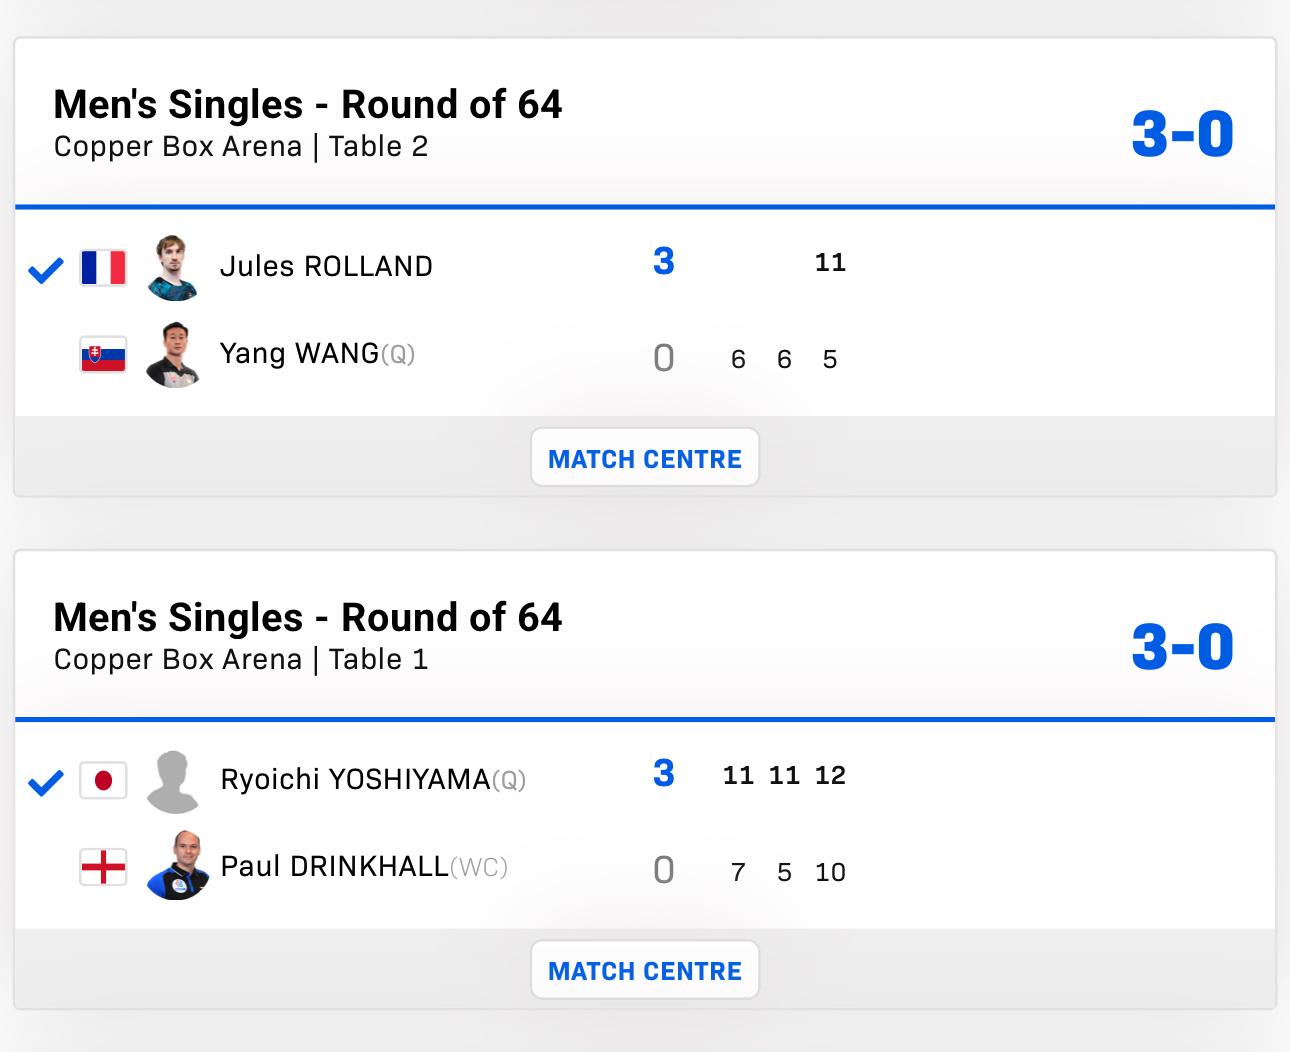1290x1052 pixels.
Task: Select player name Yang WANG
Action: click(x=299, y=354)
